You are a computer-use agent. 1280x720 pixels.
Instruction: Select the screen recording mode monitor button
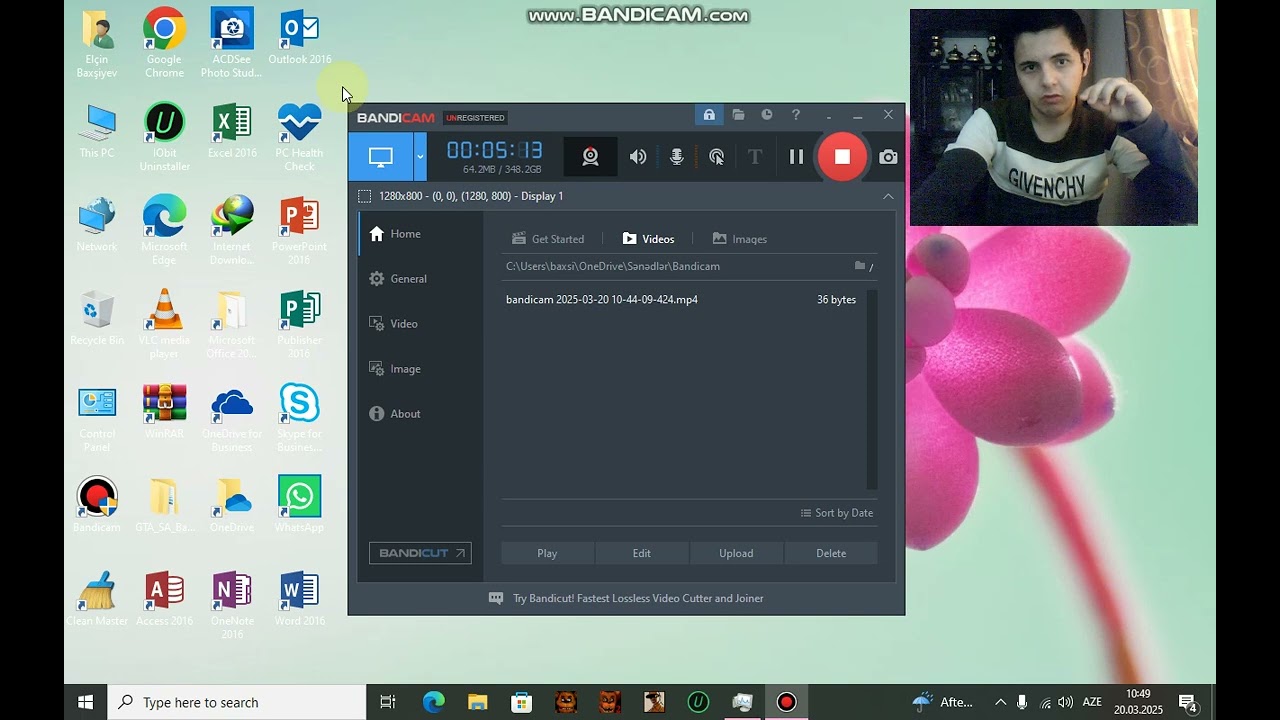381,157
